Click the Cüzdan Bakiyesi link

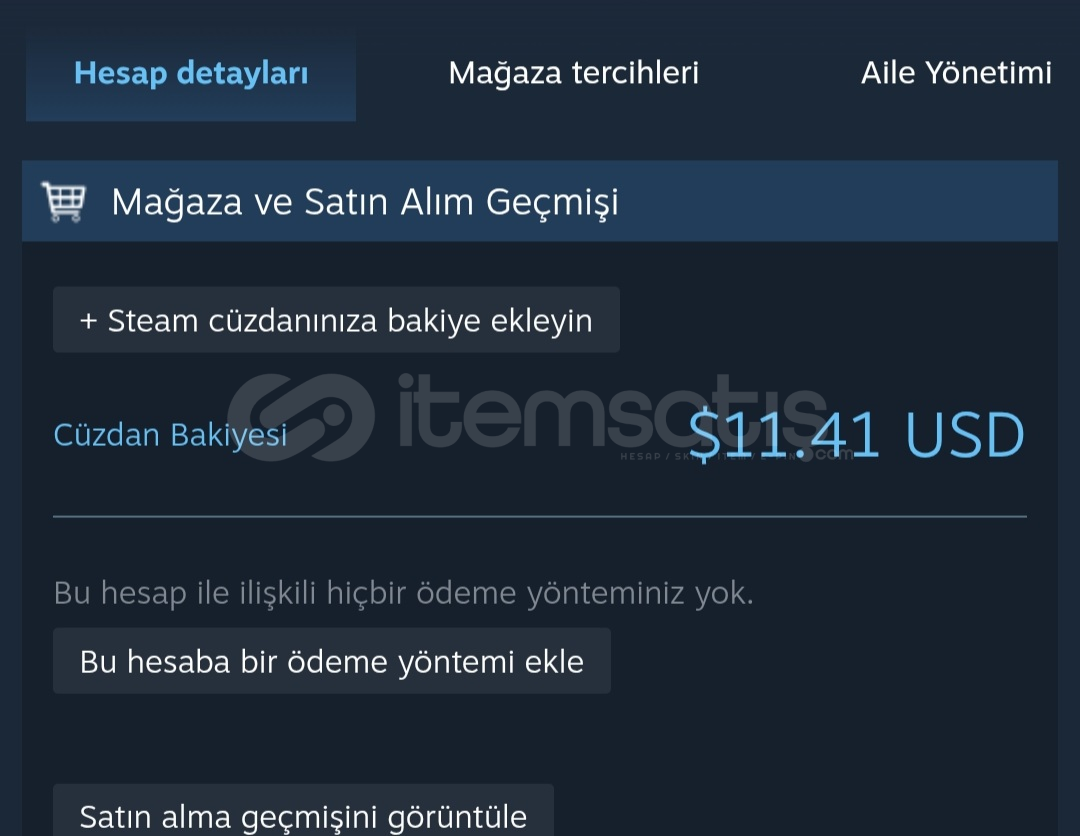pyautogui.click(x=170, y=435)
